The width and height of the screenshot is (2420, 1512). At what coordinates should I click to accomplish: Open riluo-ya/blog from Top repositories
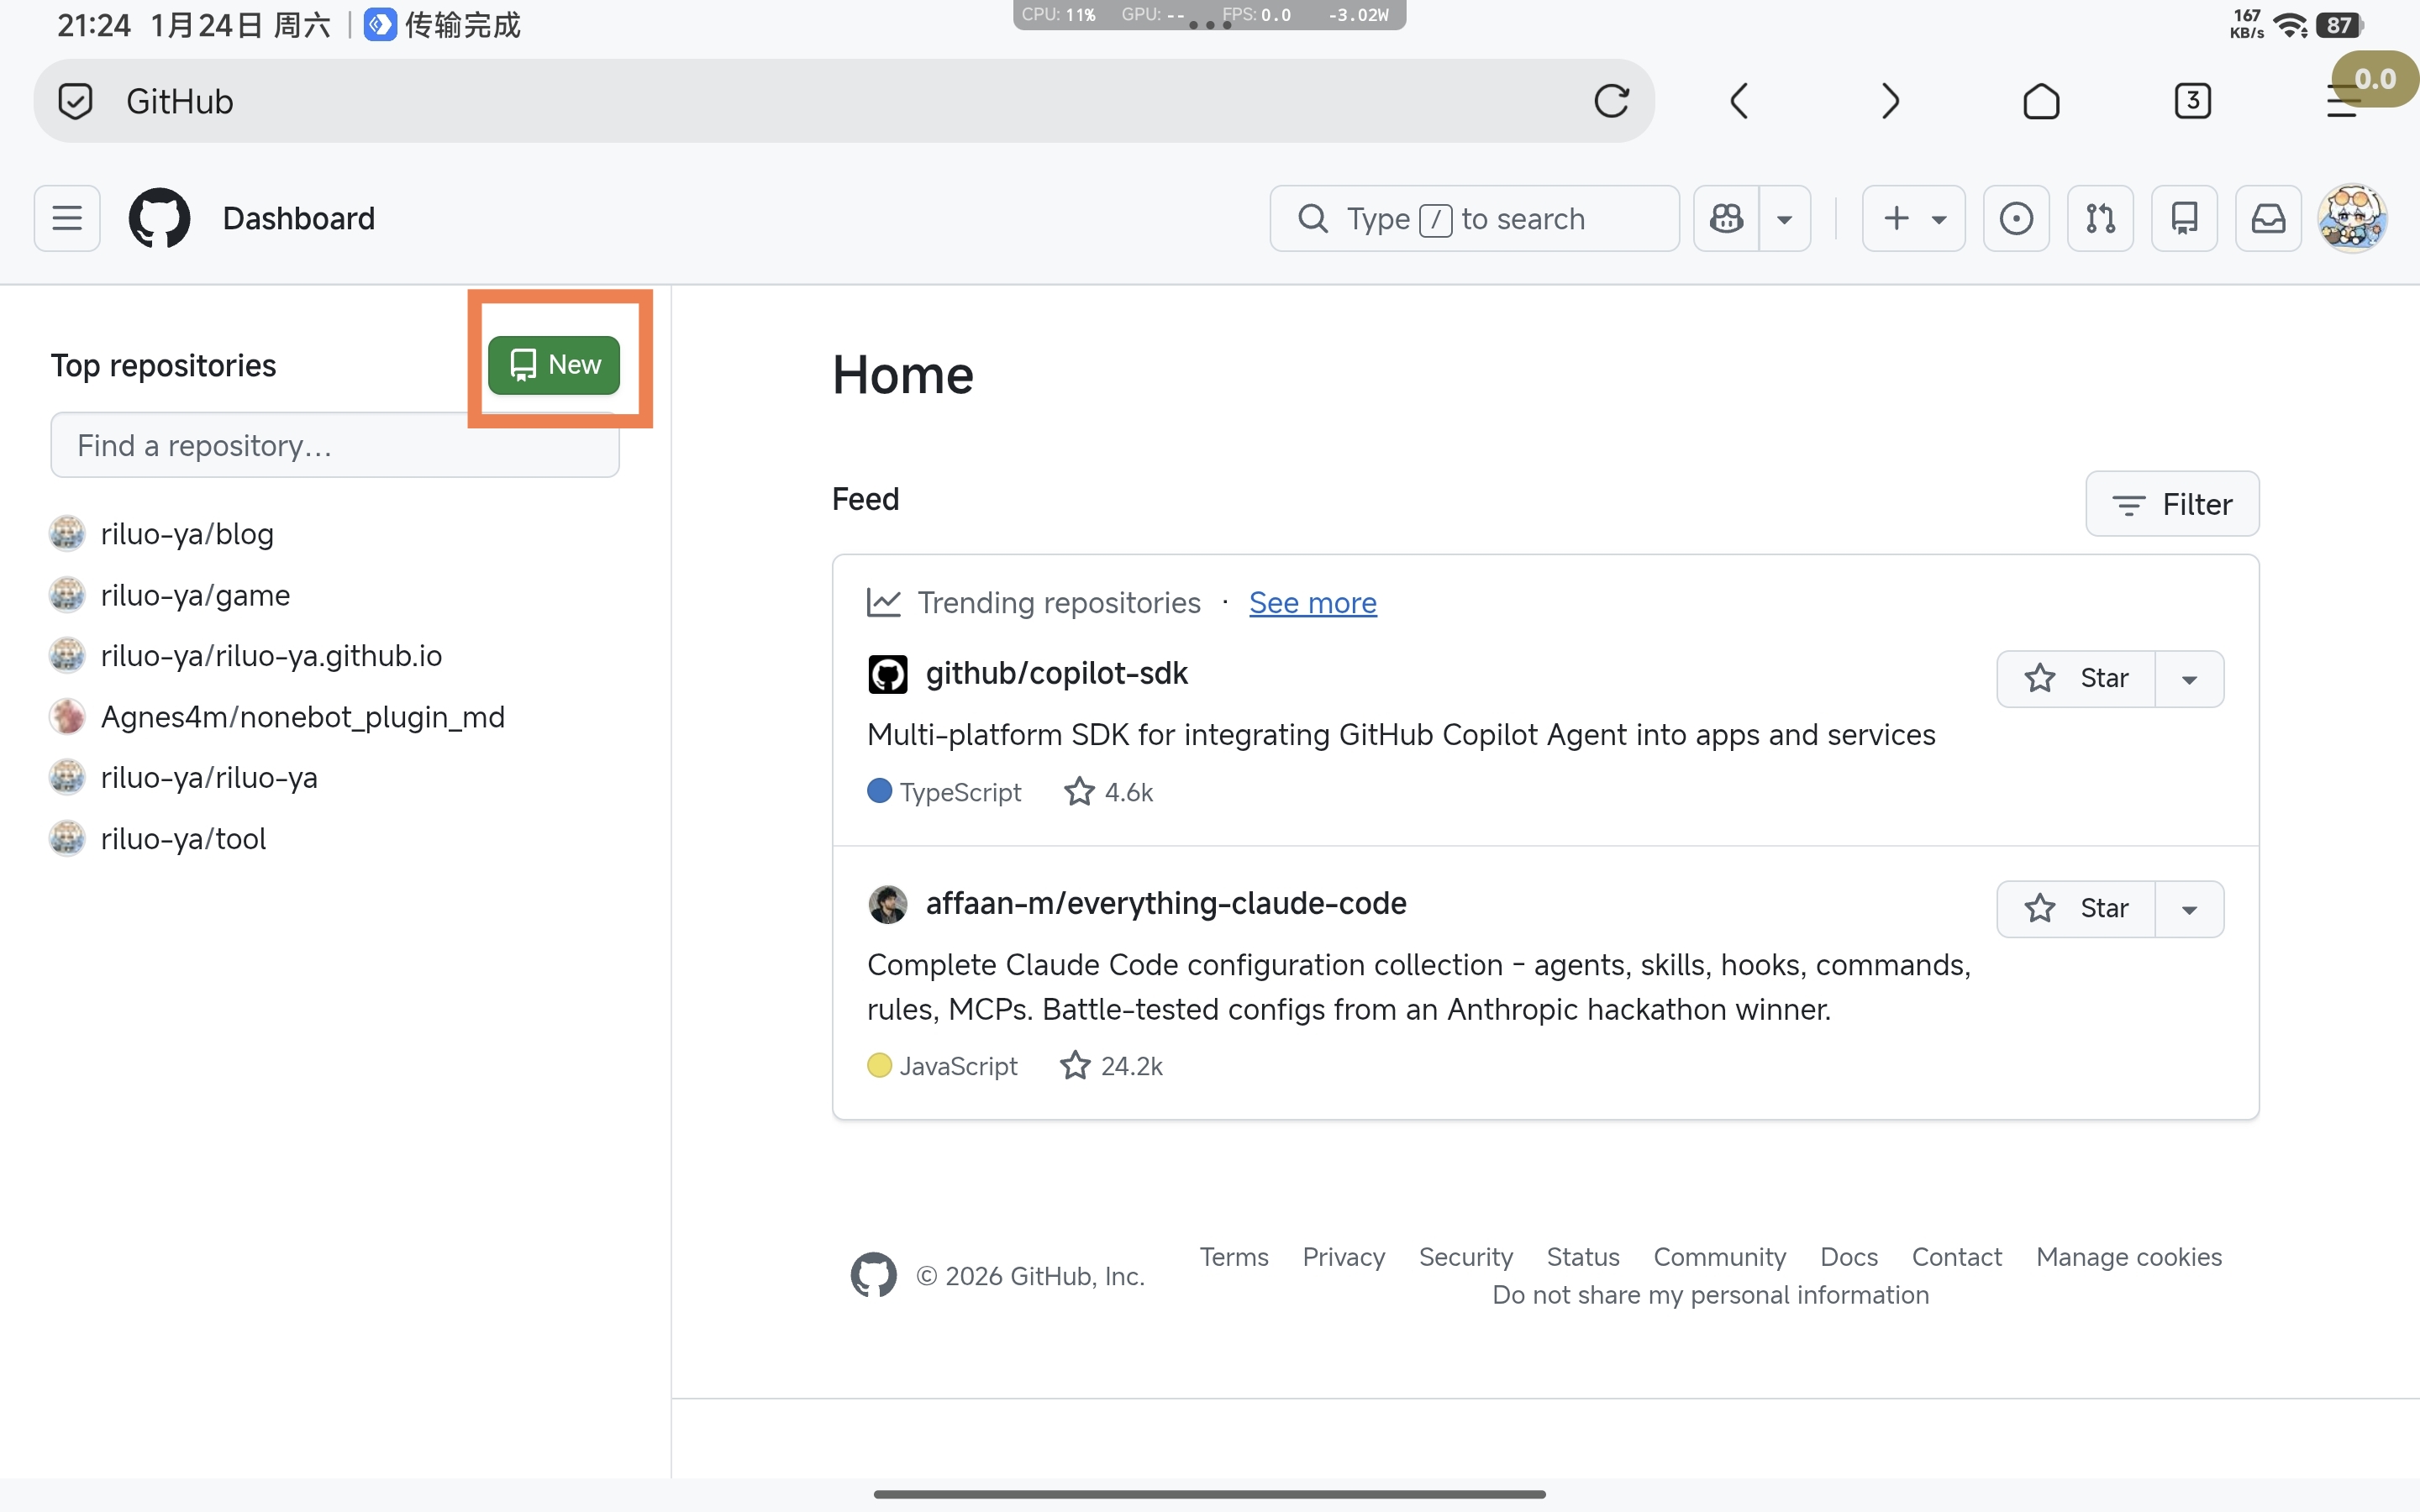(187, 534)
